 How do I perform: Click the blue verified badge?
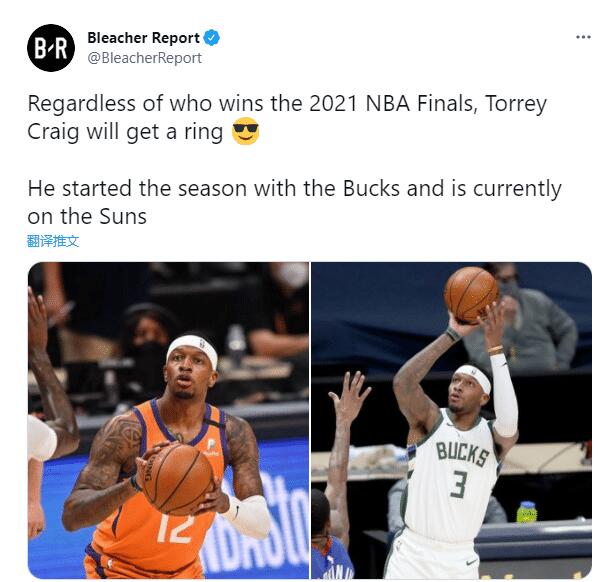tap(211, 38)
